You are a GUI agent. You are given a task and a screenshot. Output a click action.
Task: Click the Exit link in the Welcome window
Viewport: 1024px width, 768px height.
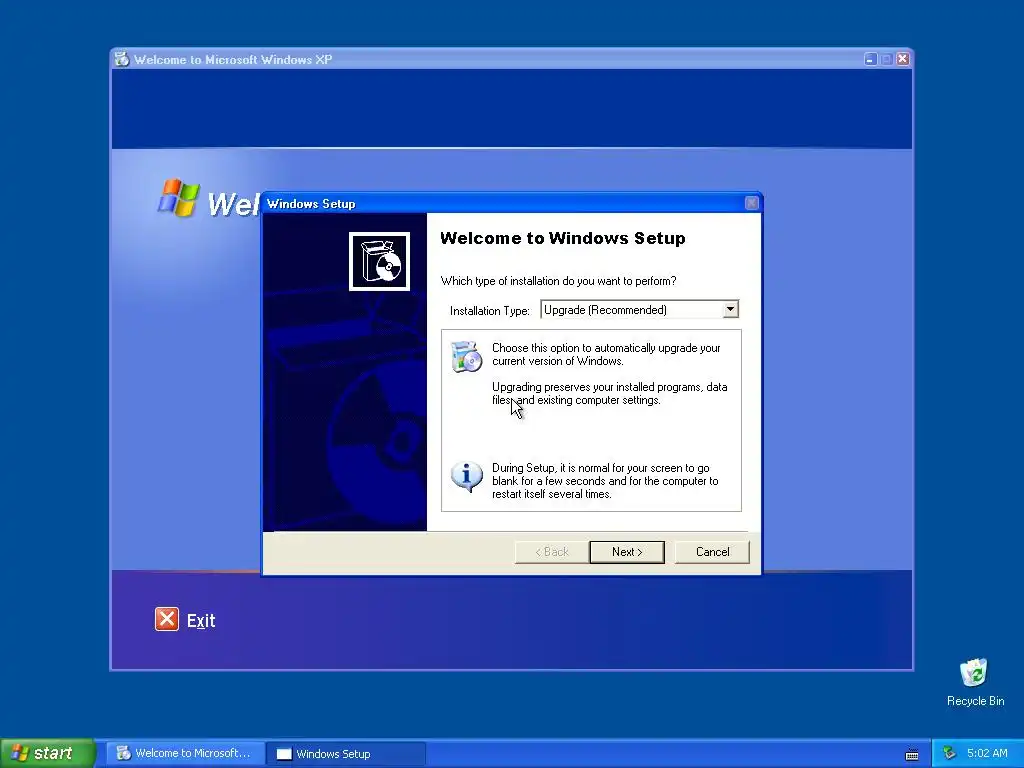[x=201, y=620]
